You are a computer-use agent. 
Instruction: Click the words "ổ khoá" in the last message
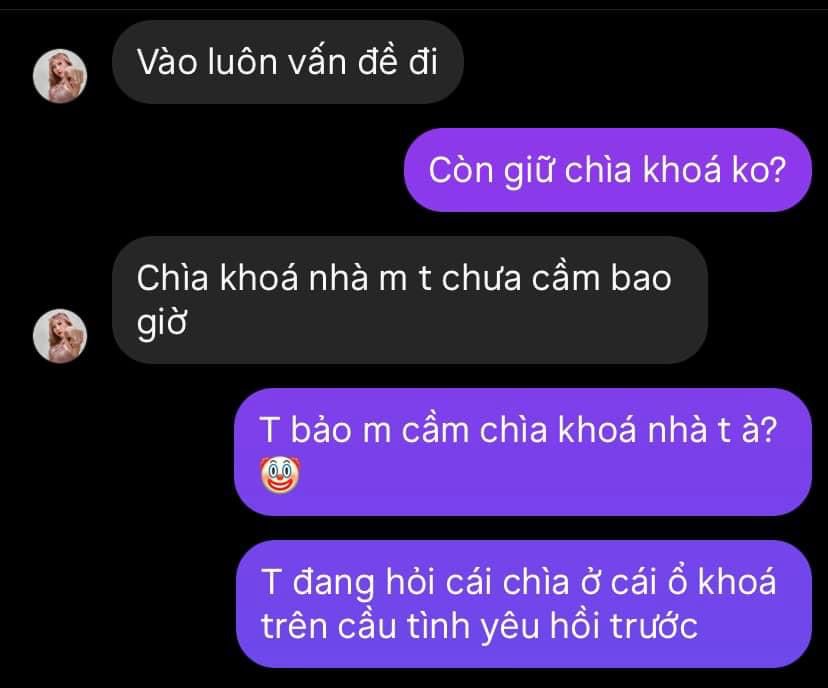[x=721, y=582]
